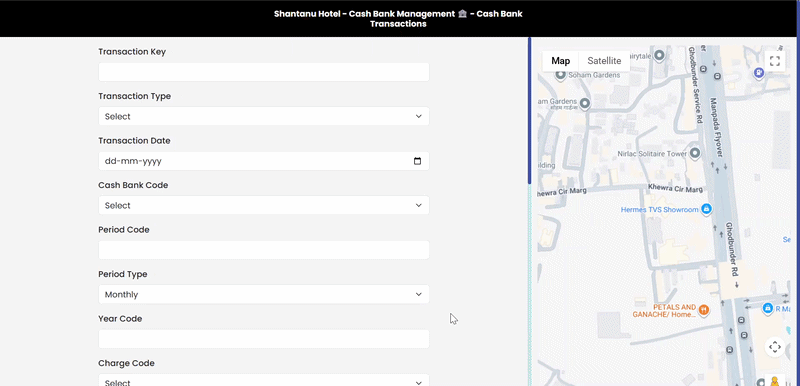
Task: Click the Hermes TVS Showroom label
Action: 659,210
